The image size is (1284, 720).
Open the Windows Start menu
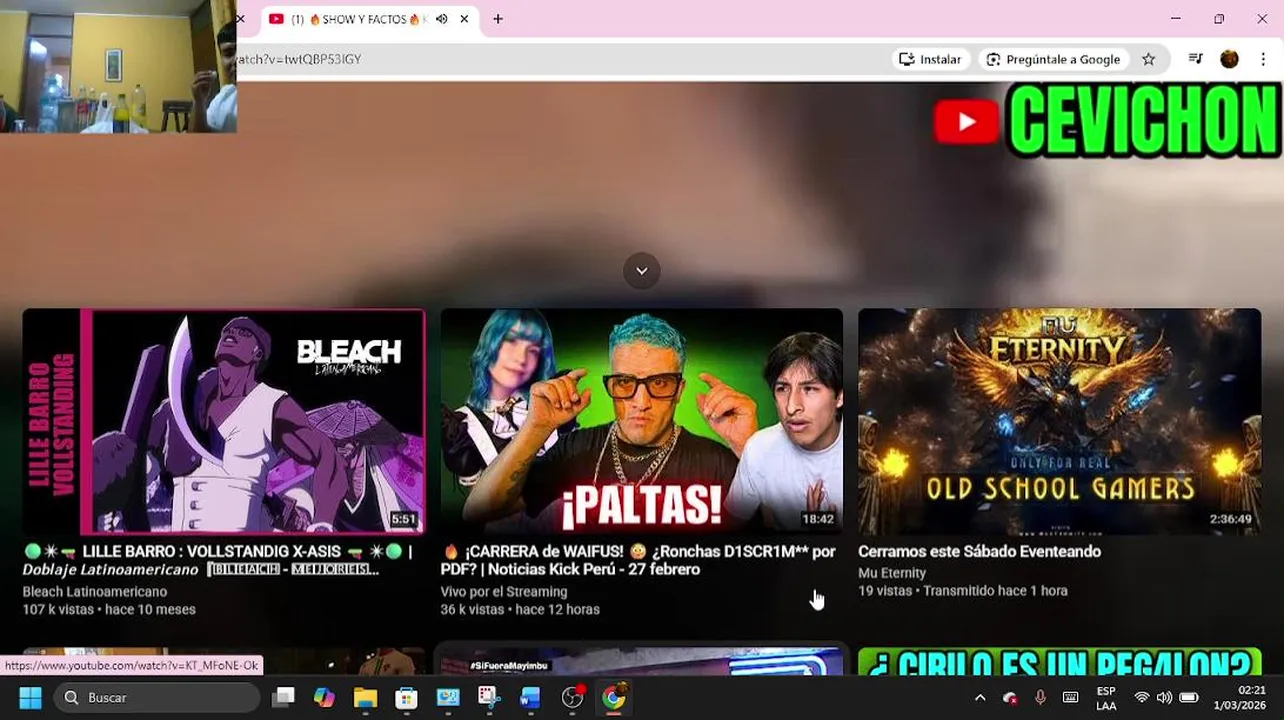pos(30,697)
